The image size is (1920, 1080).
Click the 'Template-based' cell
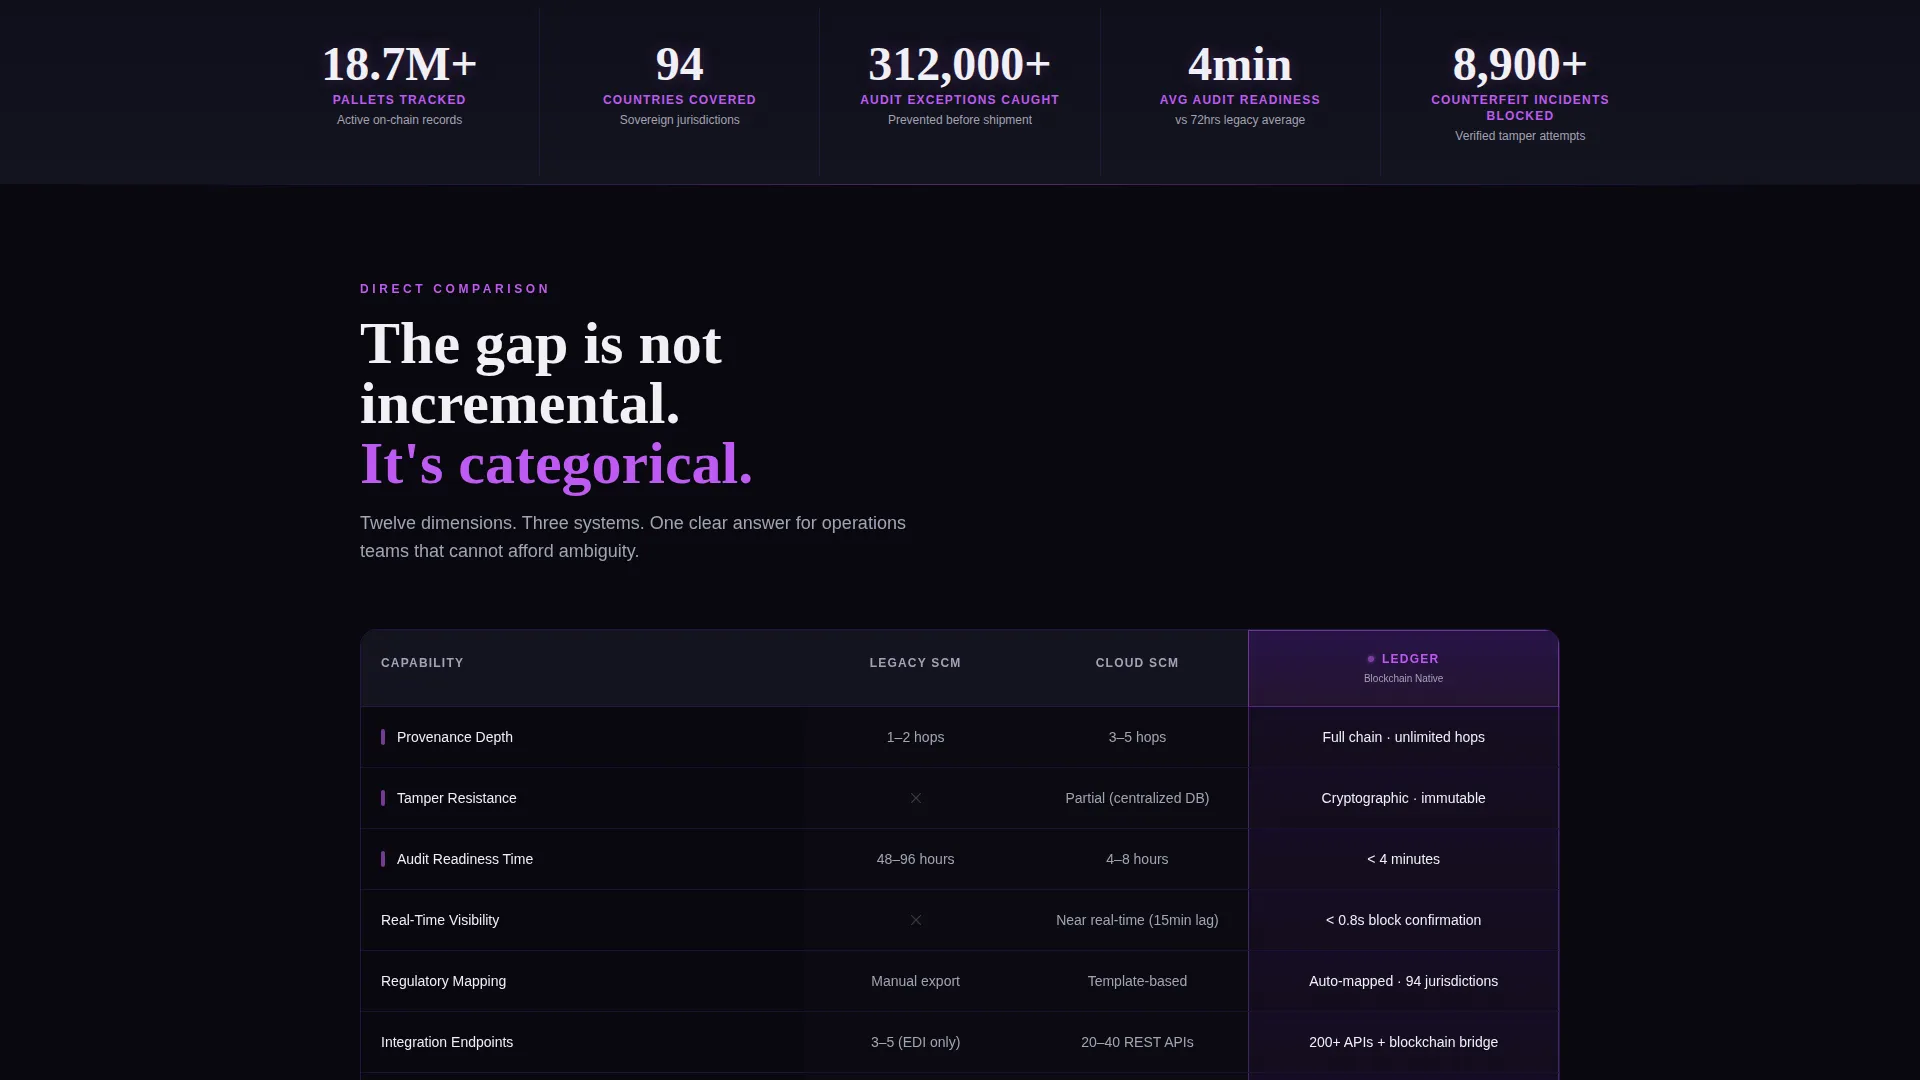(1137, 981)
